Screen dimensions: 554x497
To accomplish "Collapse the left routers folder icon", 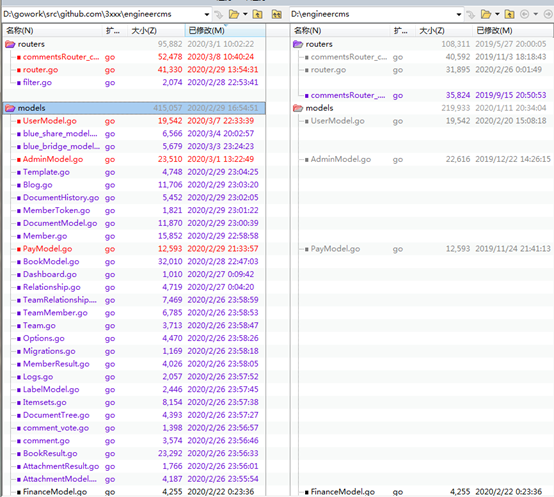I will [10, 44].
